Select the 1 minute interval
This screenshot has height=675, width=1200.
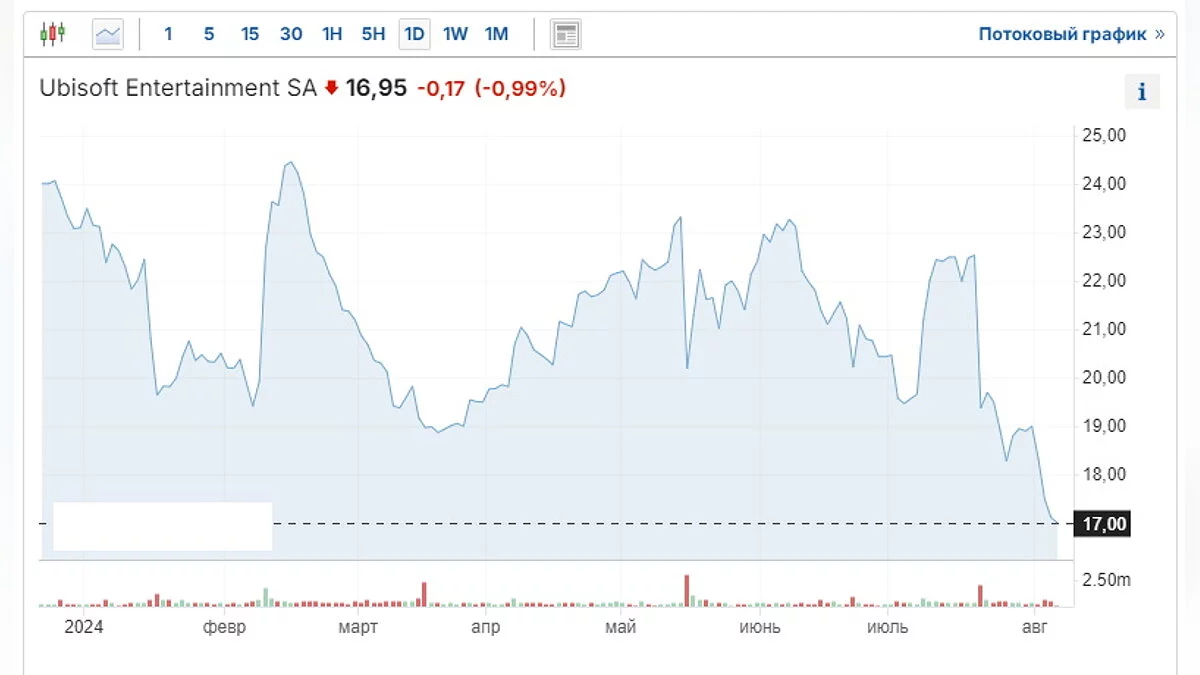168,34
